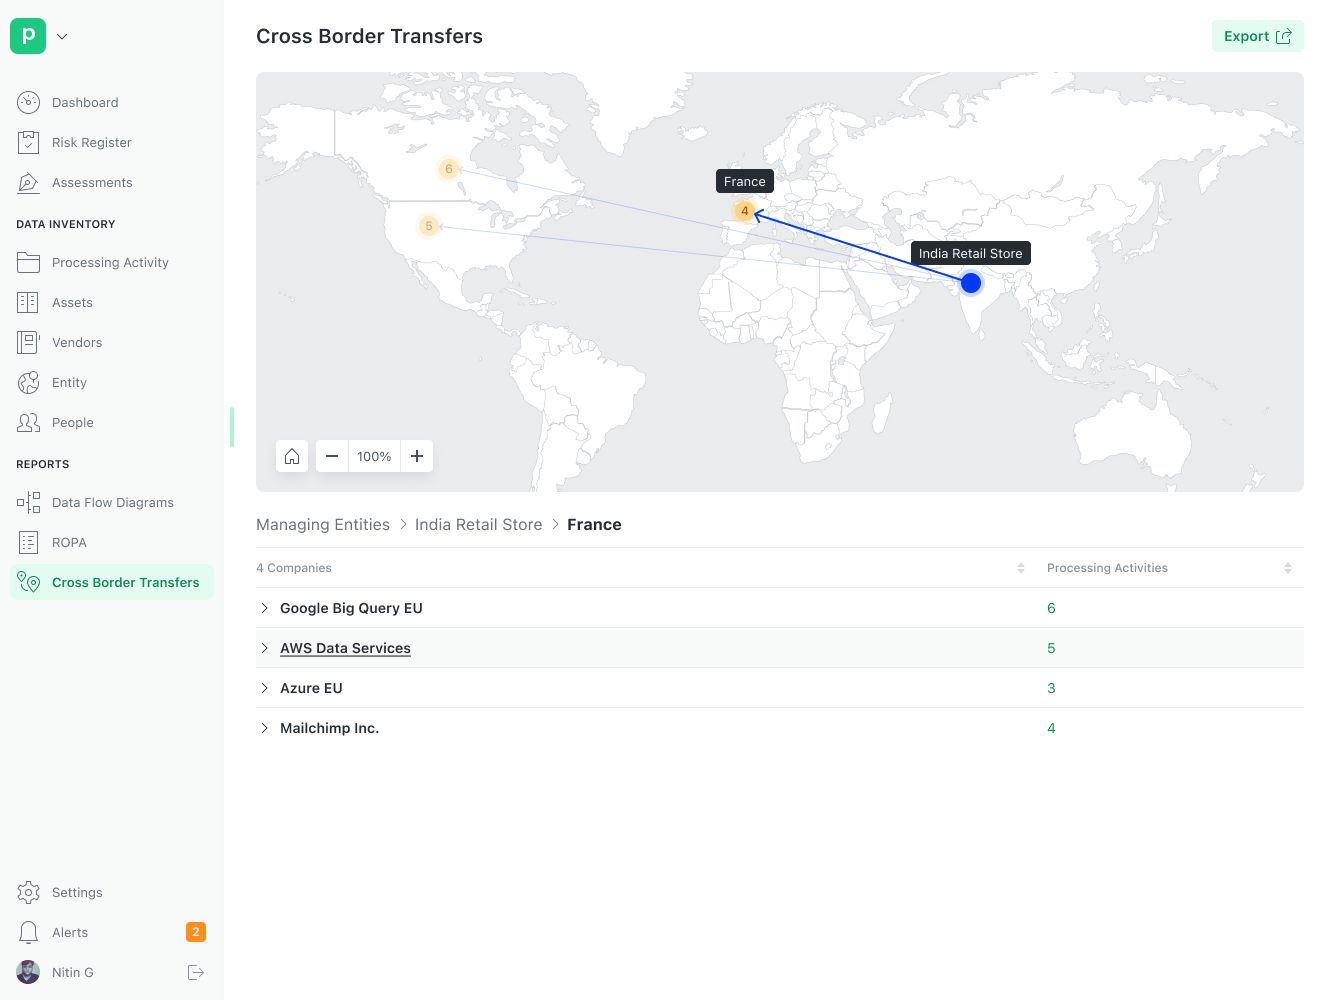Open Processing Activity from Data Inventory
The width and height of the screenshot is (1336, 1000).
coord(112,262)
